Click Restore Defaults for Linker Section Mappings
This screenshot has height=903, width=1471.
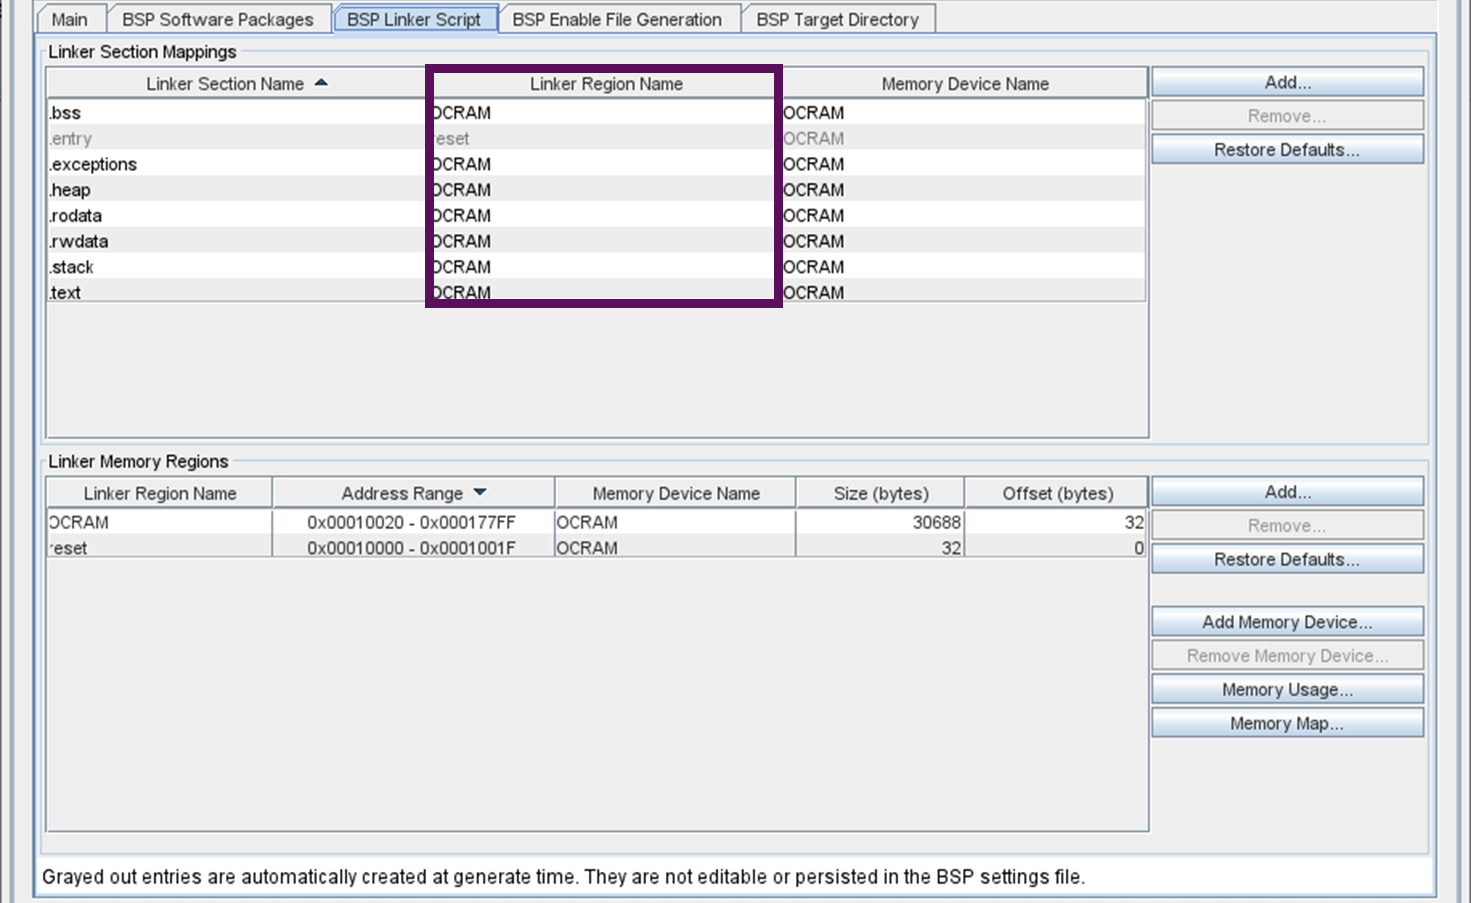(1287, 148)
